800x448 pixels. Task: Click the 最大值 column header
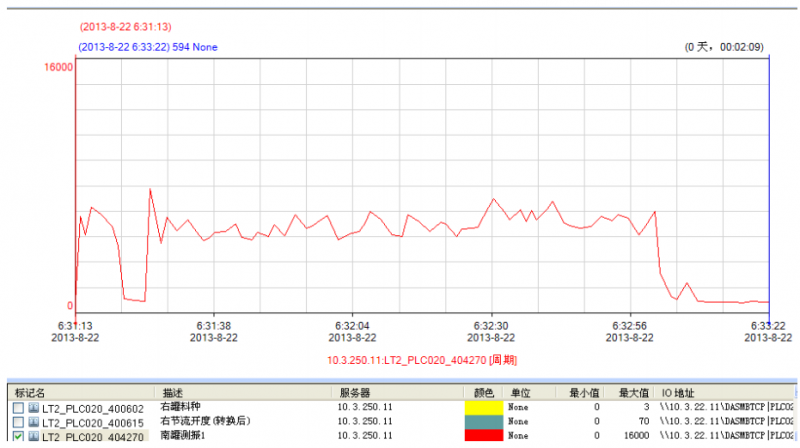coord(634,393)
